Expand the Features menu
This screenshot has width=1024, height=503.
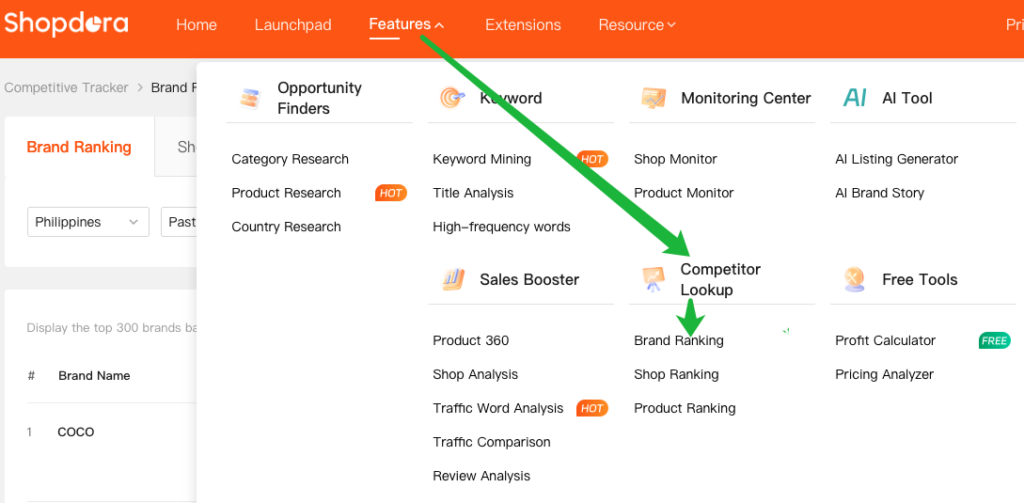tap(406, 25)
